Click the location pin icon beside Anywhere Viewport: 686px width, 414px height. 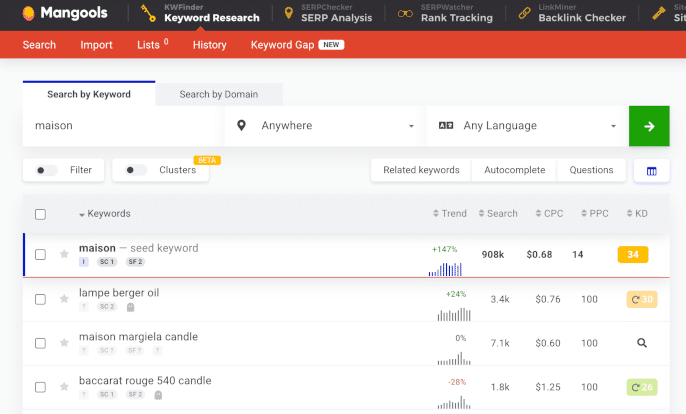(241, 126)
